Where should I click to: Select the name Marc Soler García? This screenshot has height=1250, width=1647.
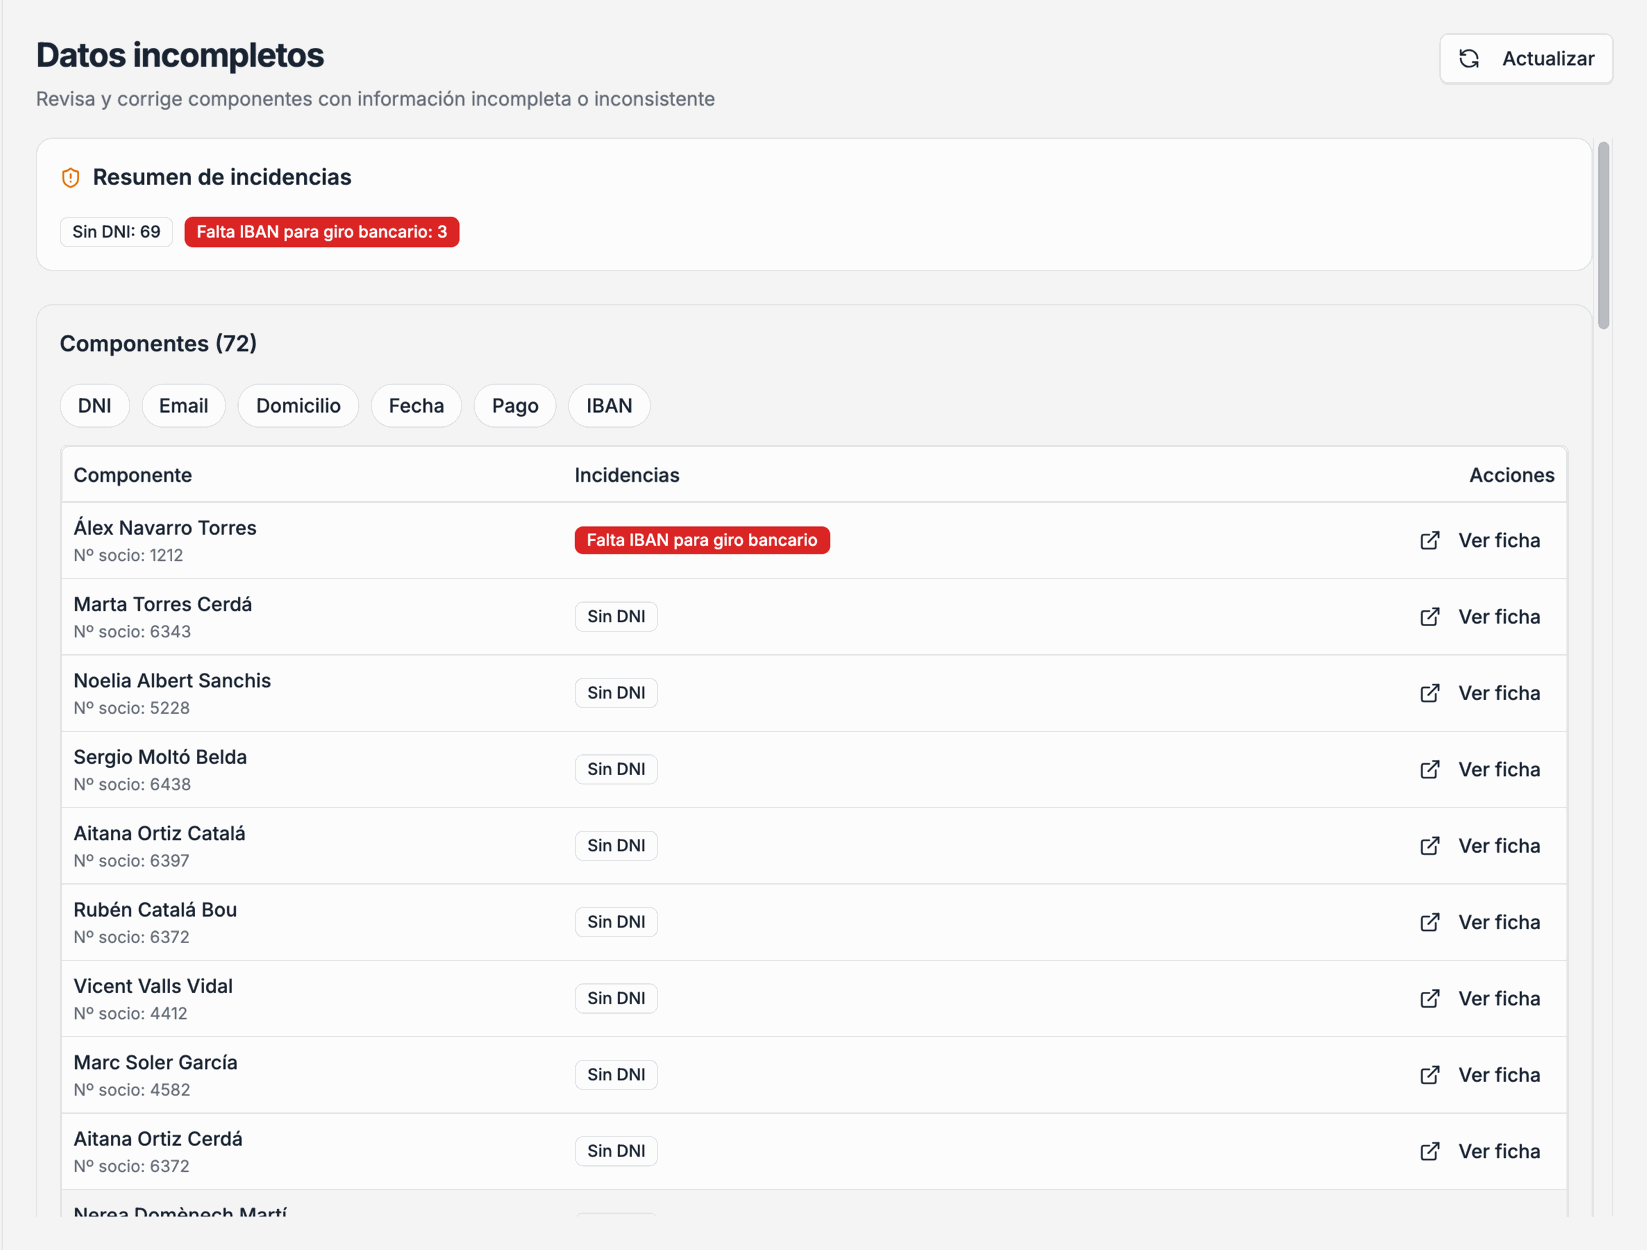tap(156, 1063)
